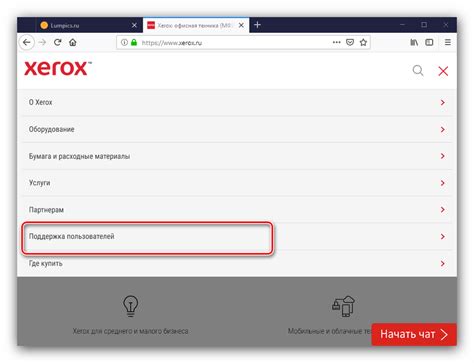Image resolution: width=474 pixels, height=363 pixels.
Task: Expand Где купить with its chevron
Action: [x=443, y=263]
